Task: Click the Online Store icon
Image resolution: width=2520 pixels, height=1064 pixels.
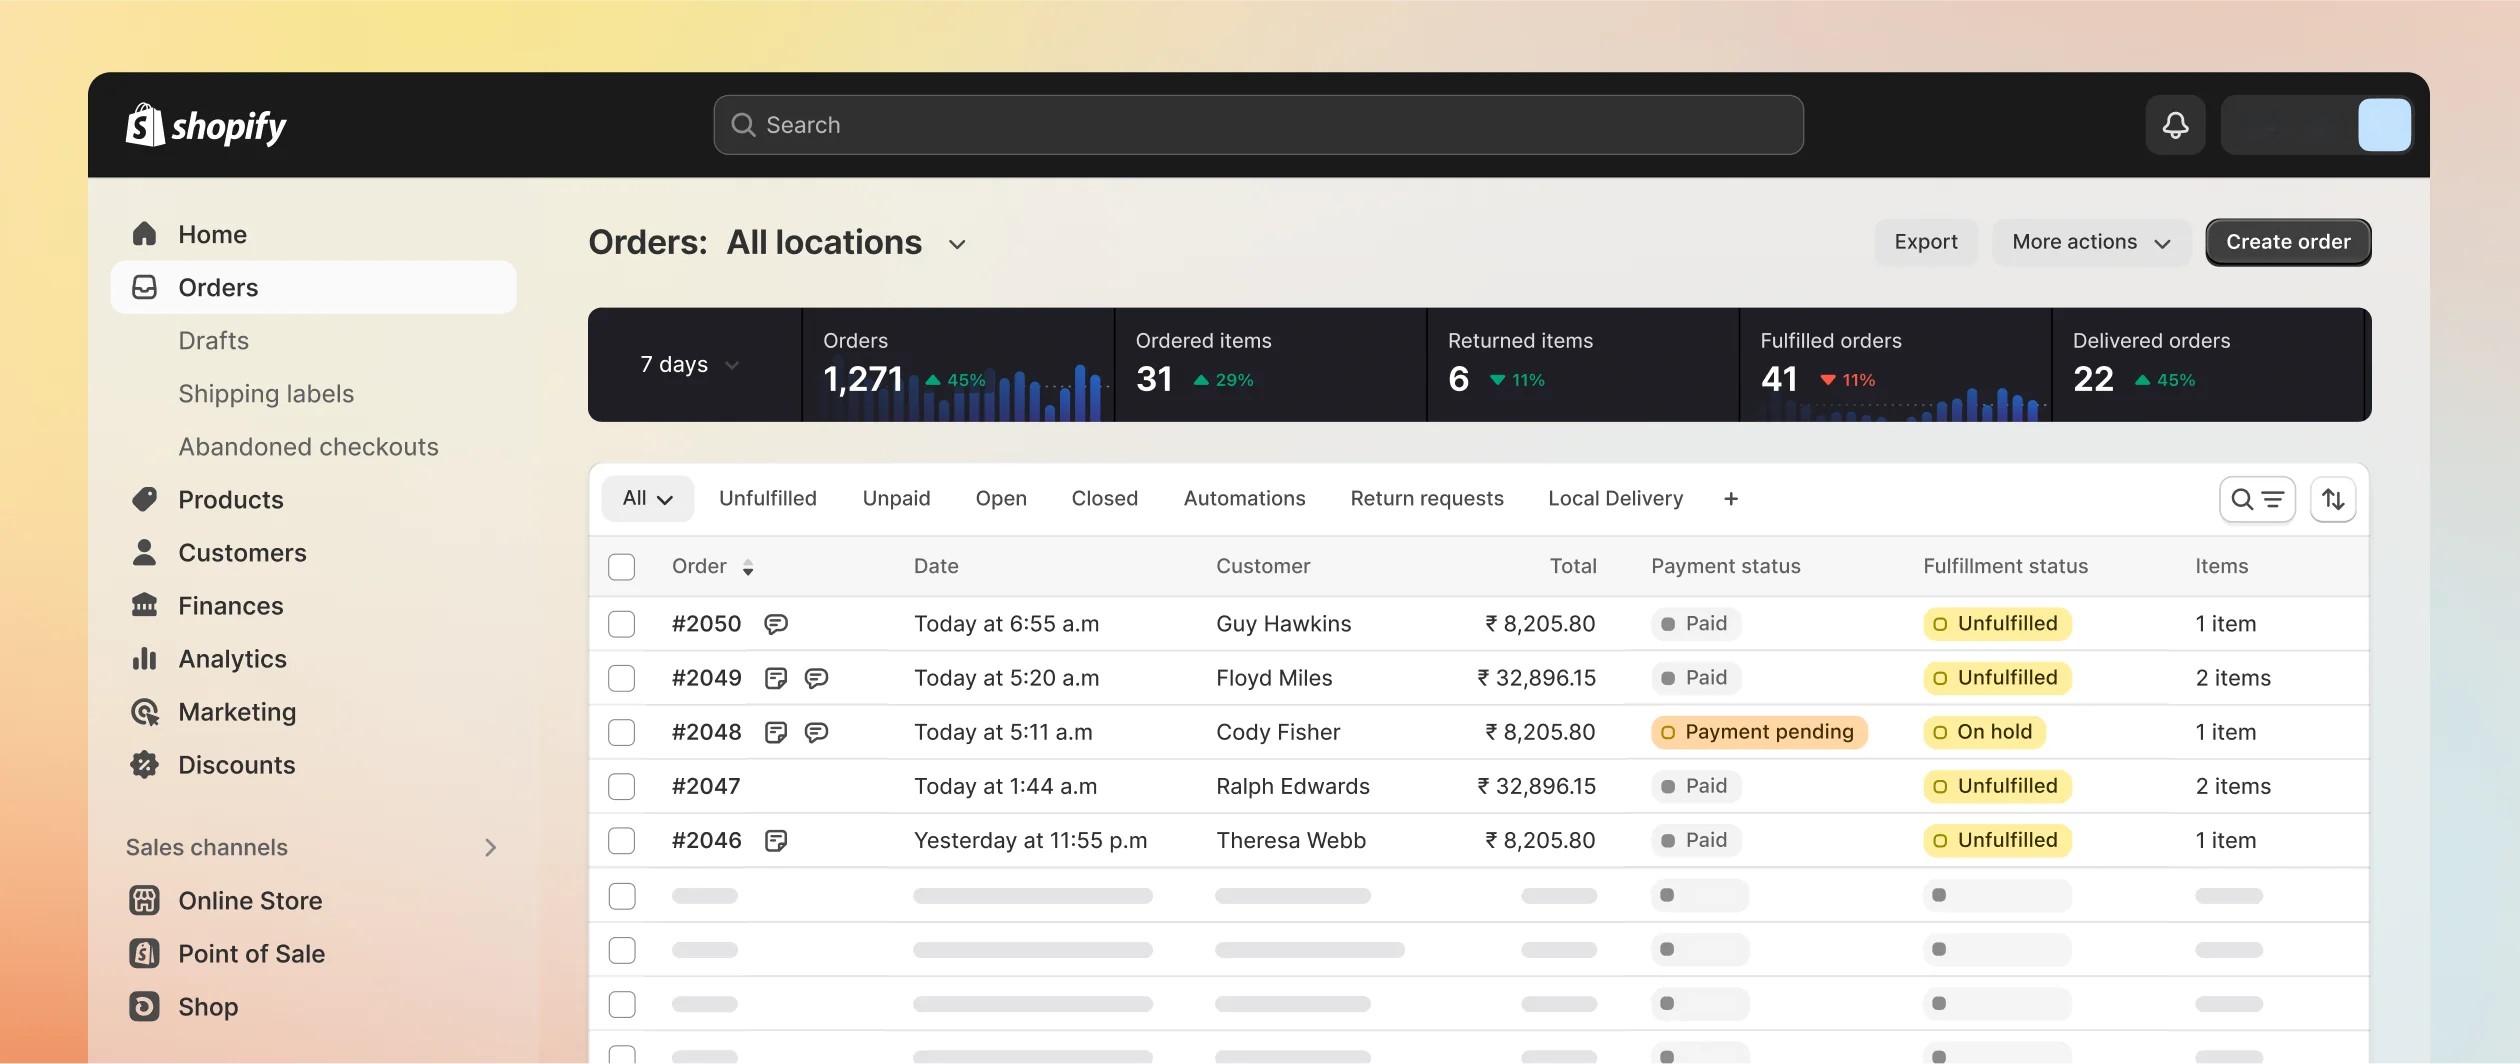Action: coord(145,900)
